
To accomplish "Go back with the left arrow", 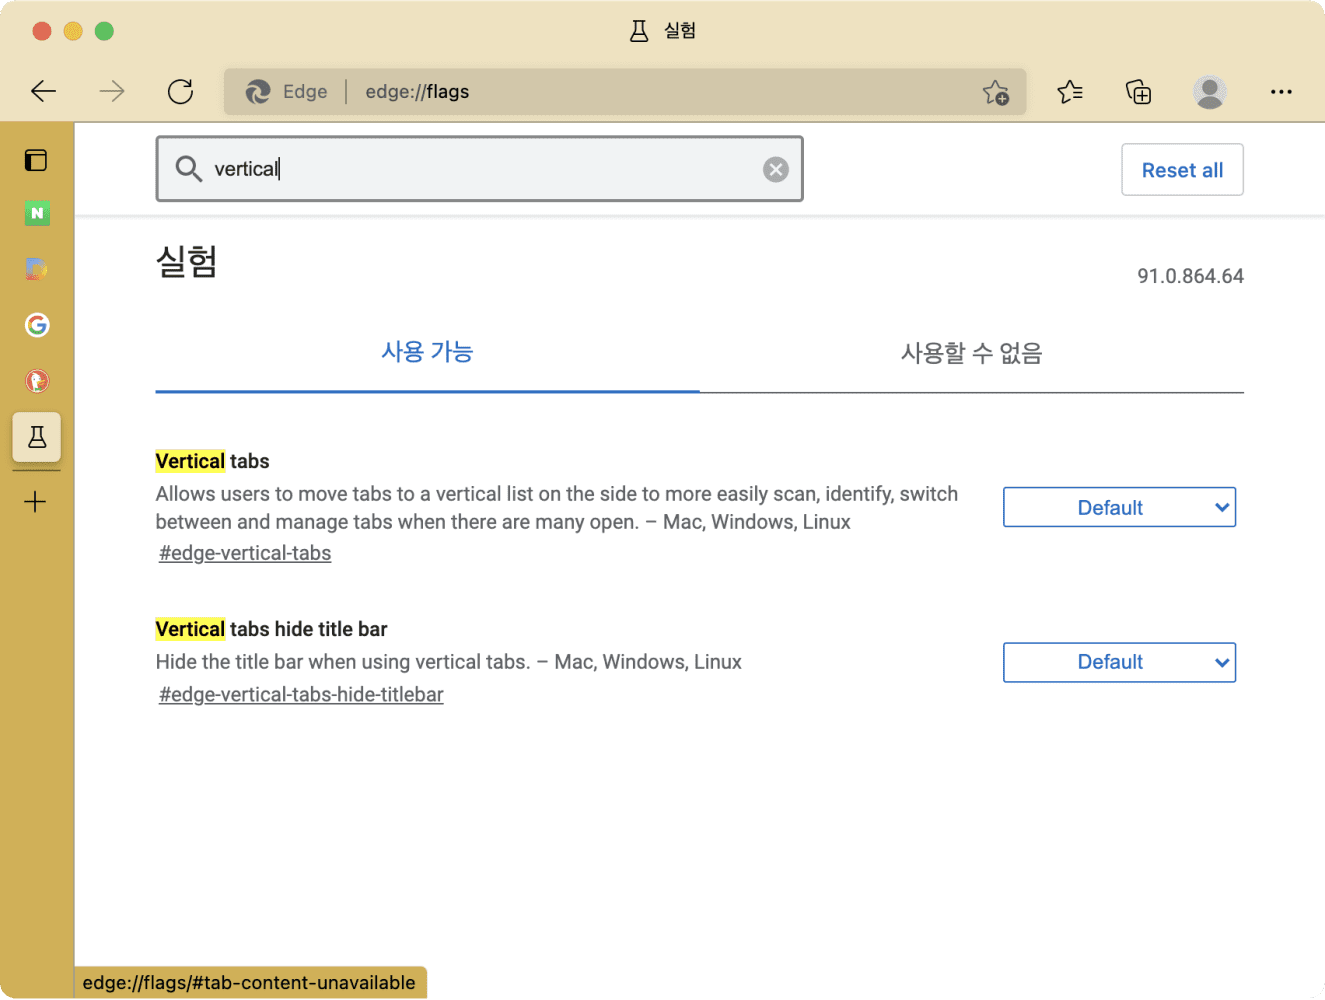I will pyautogui.click(x=44, y=92).
